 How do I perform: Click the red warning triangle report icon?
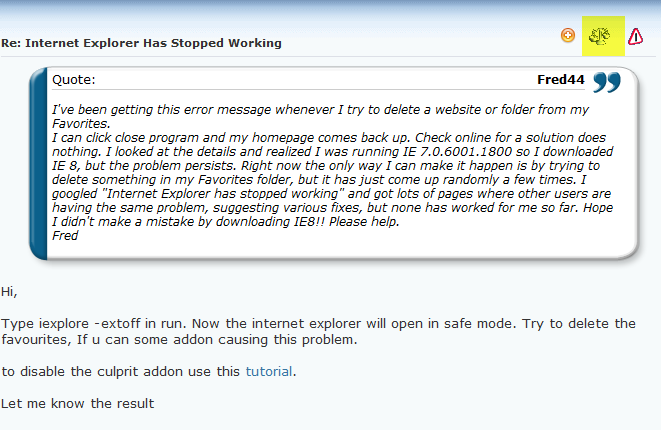635,36
